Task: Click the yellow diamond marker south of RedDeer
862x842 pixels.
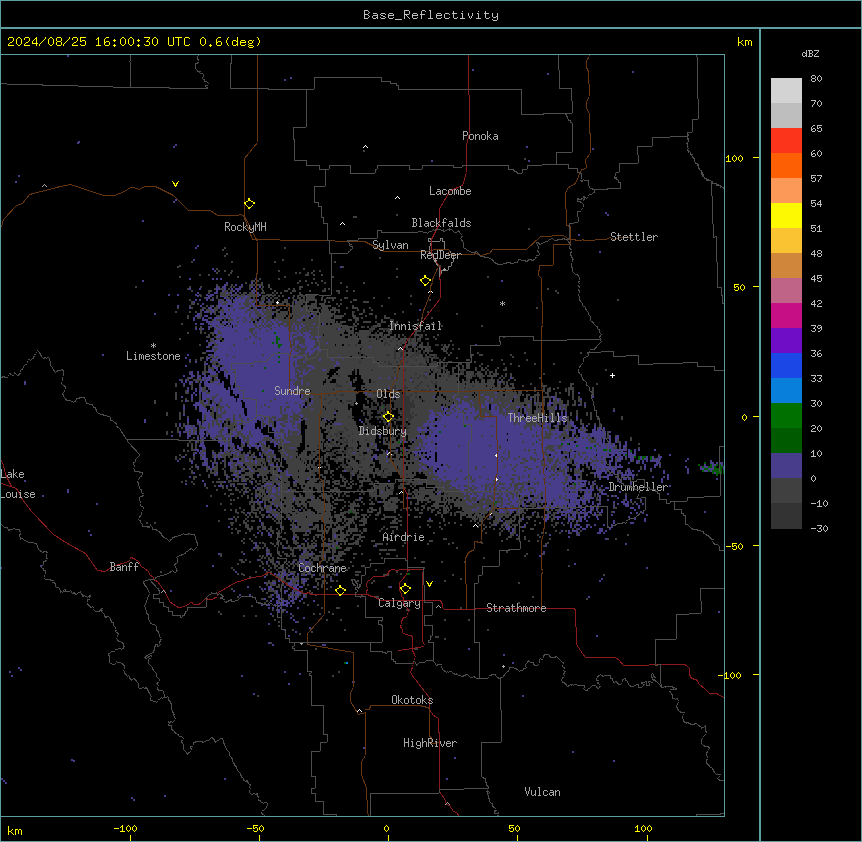Action: click(x=426, y=281)
